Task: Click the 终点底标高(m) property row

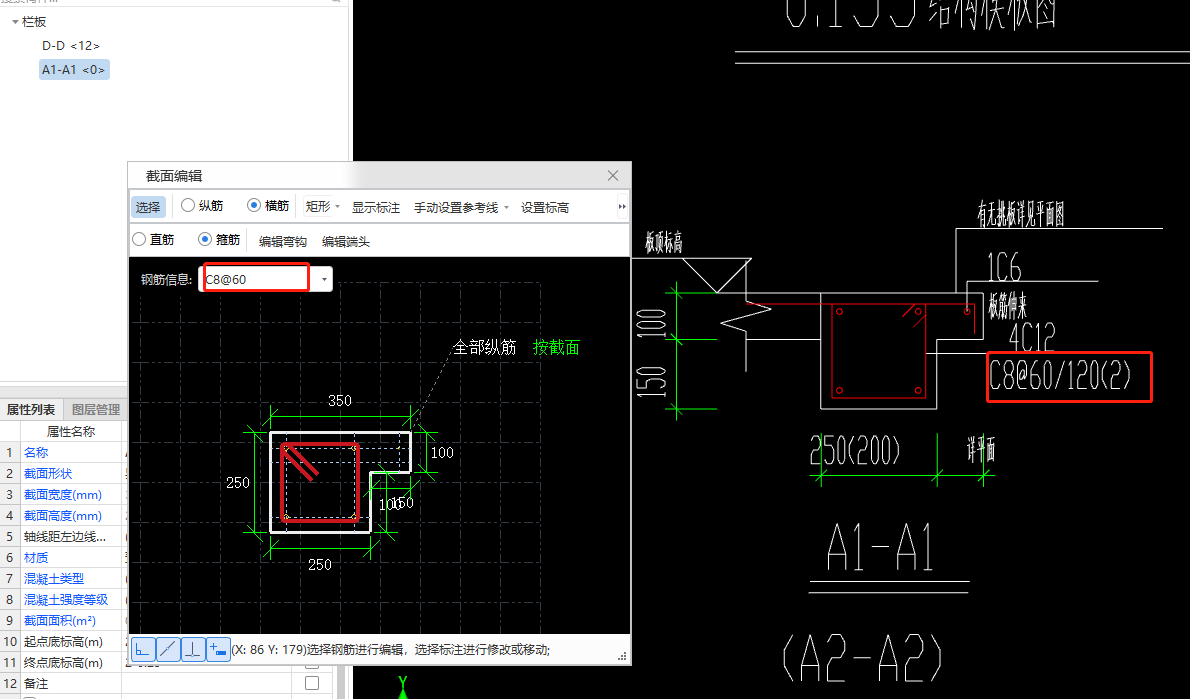Action: (71, 663)
